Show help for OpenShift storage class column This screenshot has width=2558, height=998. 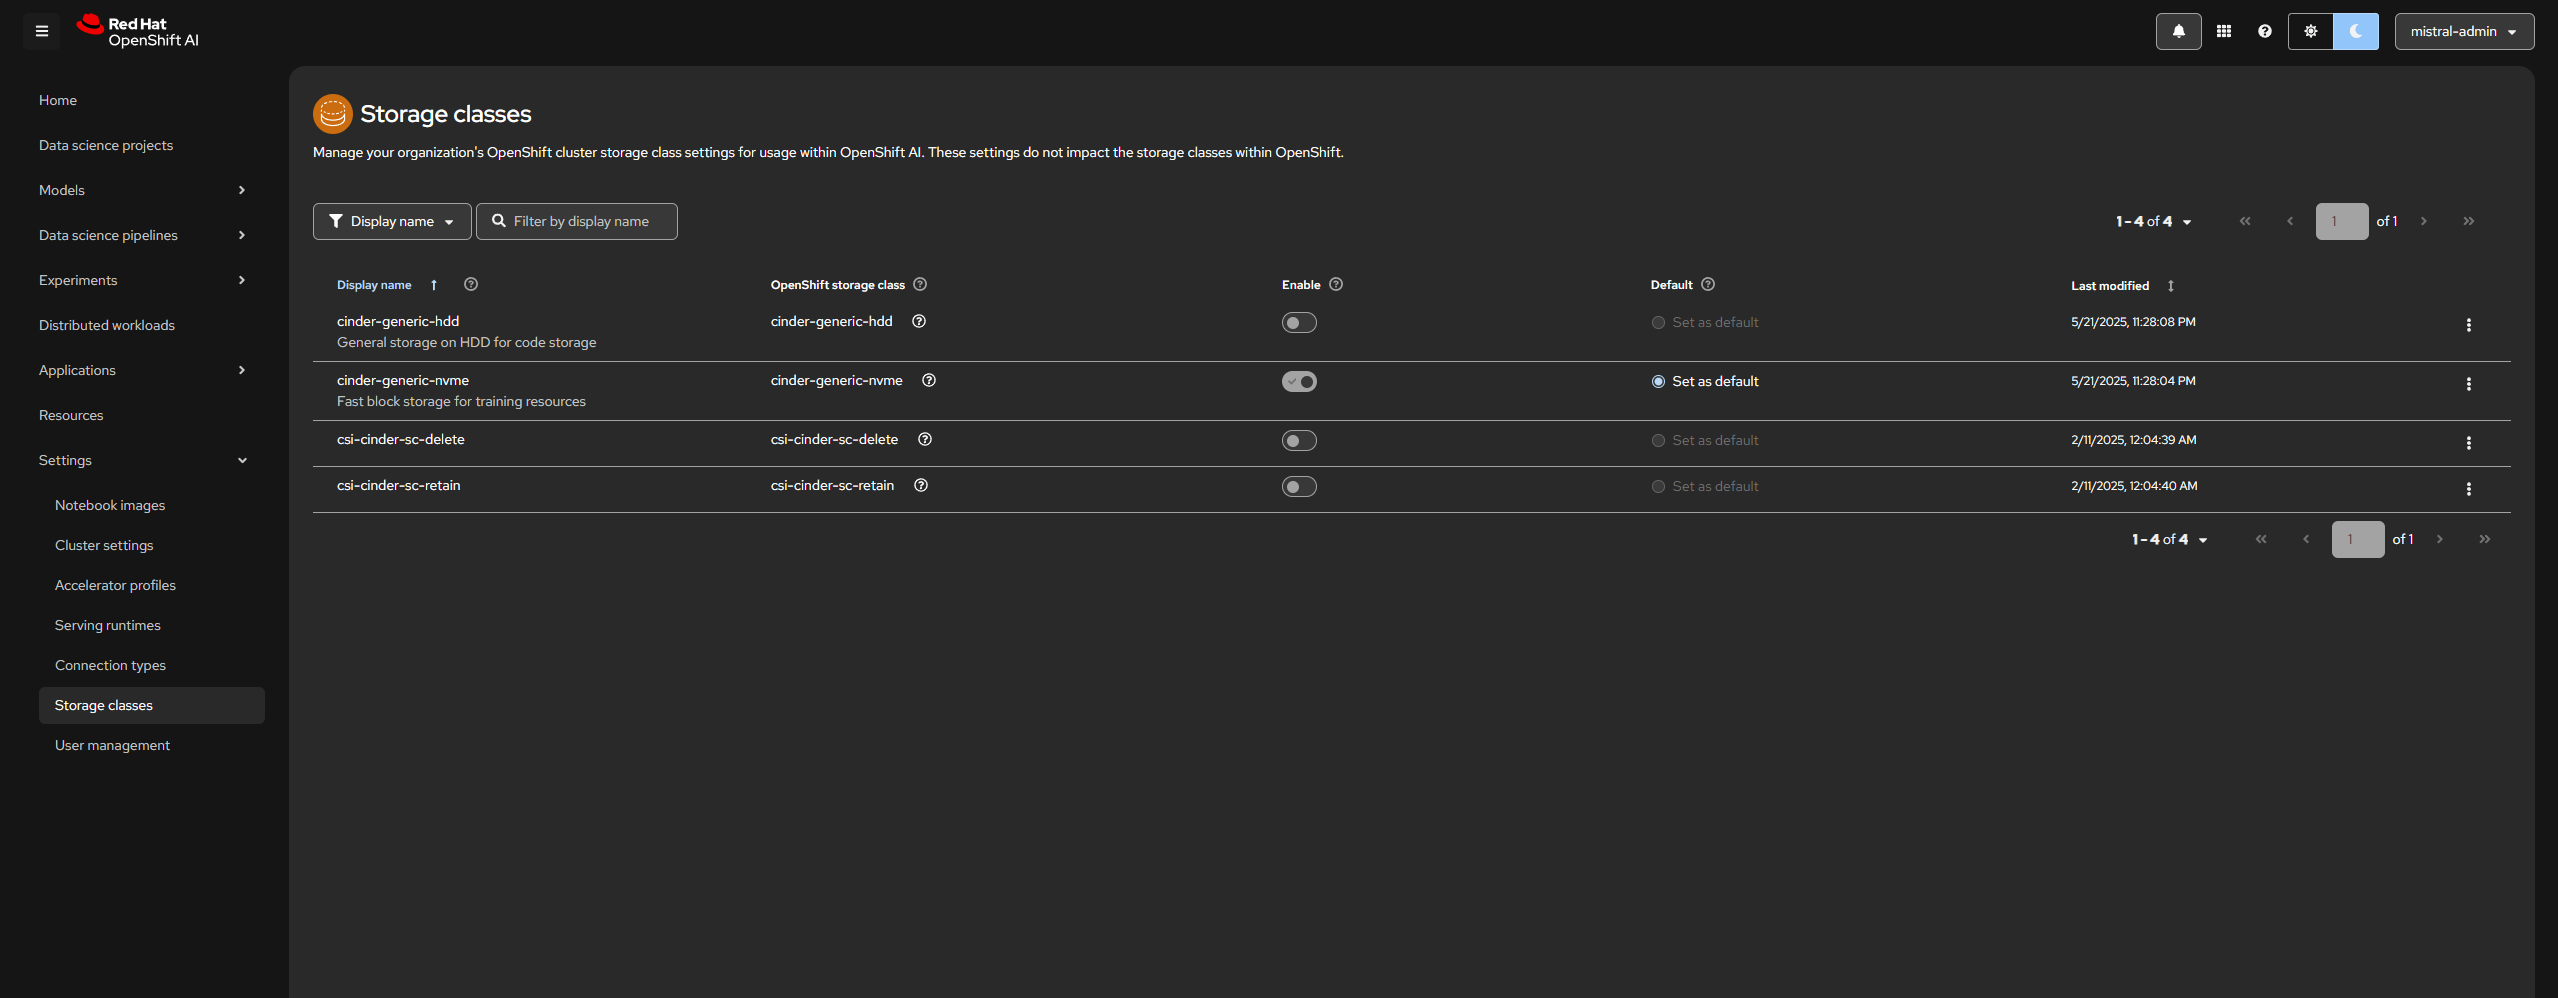click(920, 285)
